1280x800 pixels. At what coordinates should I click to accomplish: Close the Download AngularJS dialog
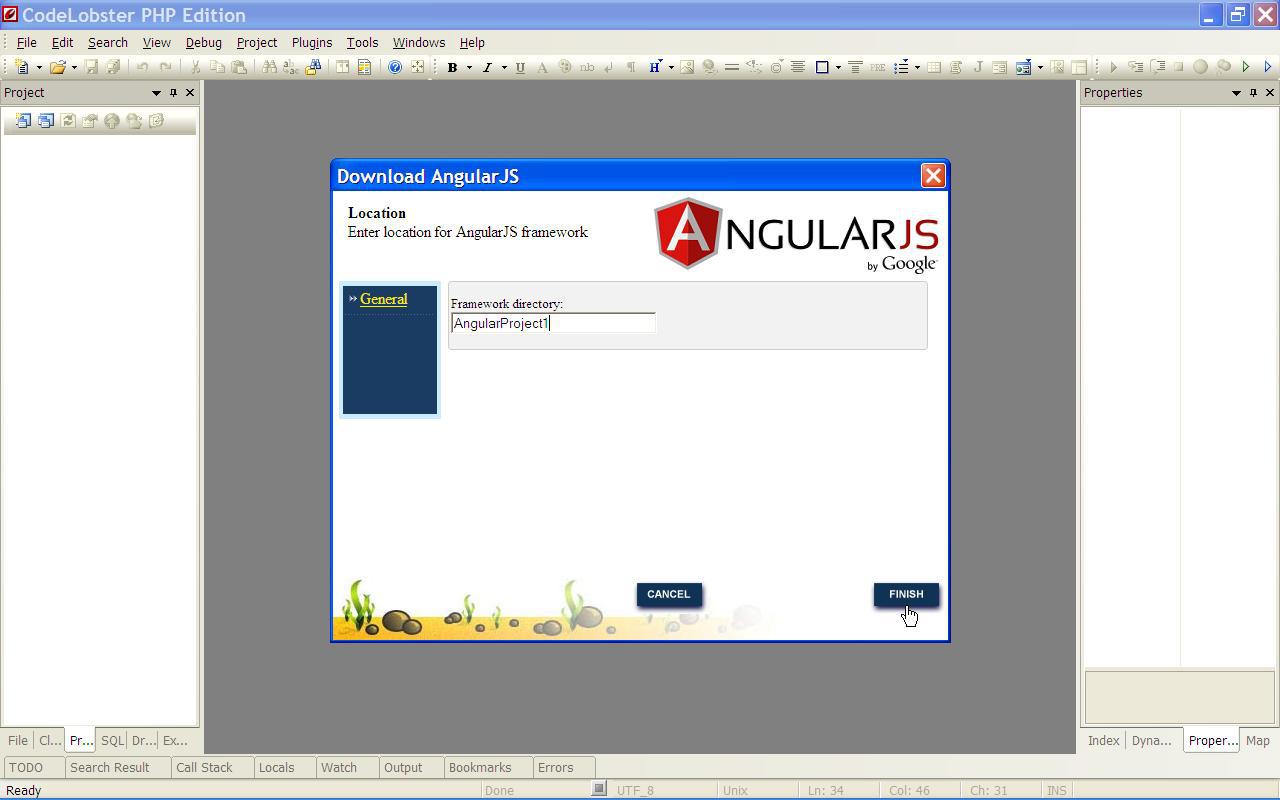pos(933,176)
